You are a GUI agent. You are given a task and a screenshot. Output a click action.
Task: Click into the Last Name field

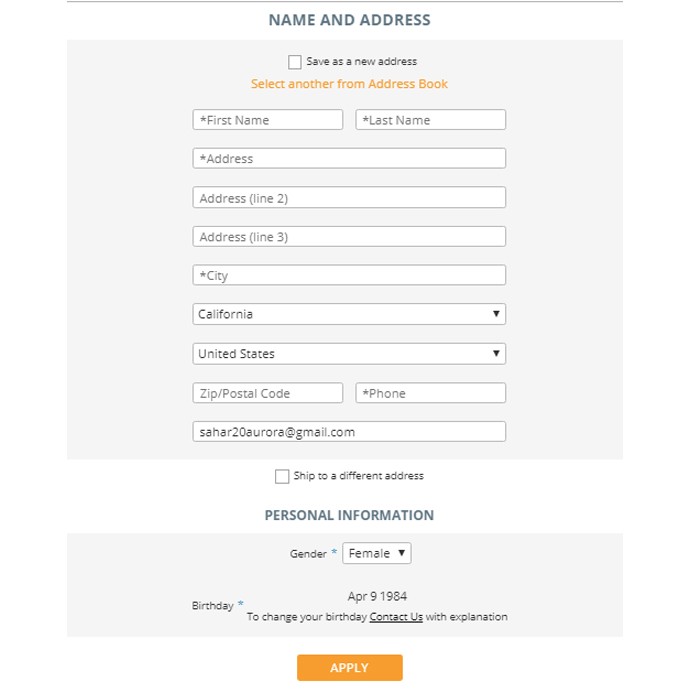point(430,120)
